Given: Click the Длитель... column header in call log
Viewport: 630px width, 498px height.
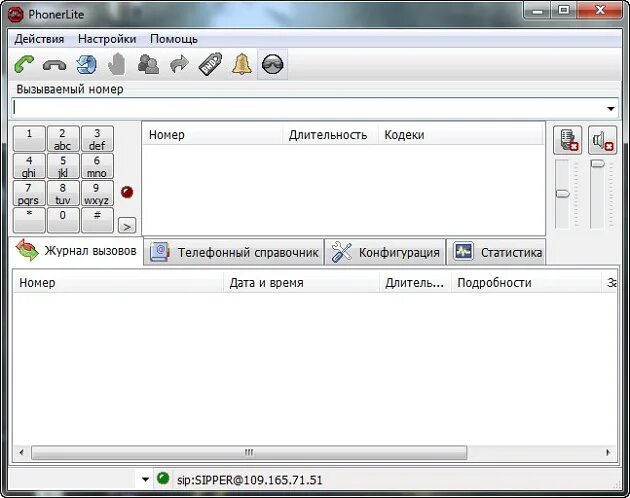Looking at the screenshot, I should (x=415, y=283).
